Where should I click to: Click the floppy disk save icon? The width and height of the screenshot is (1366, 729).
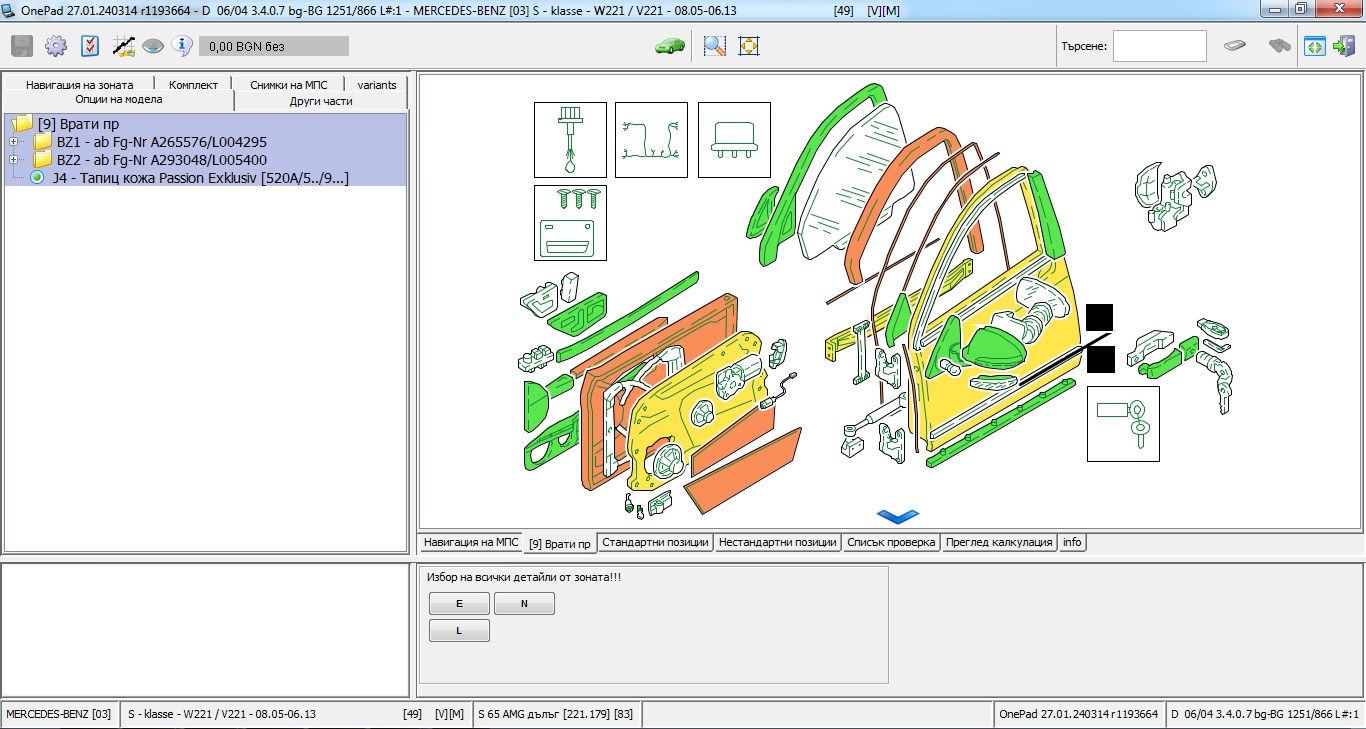(22, 46)
